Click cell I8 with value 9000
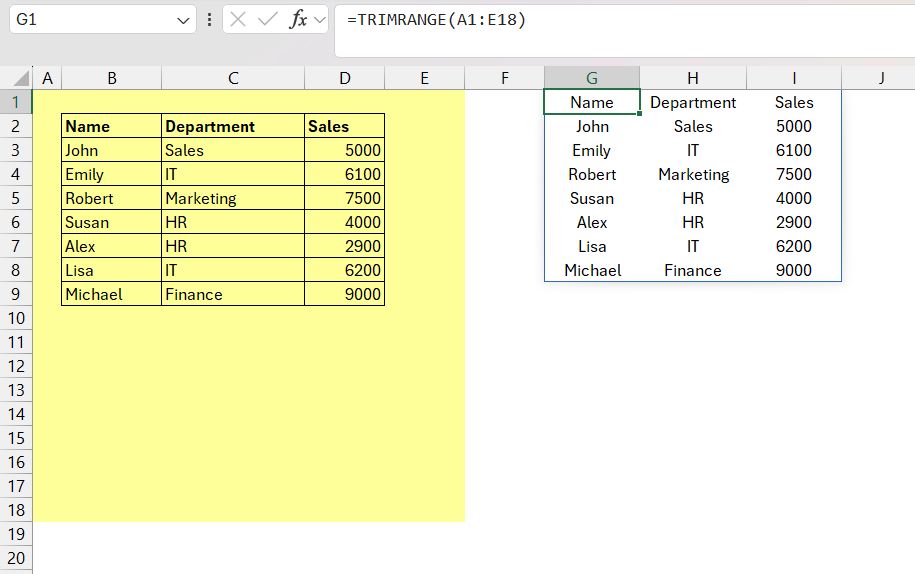 pyautogui.click(x=794, y=270)
